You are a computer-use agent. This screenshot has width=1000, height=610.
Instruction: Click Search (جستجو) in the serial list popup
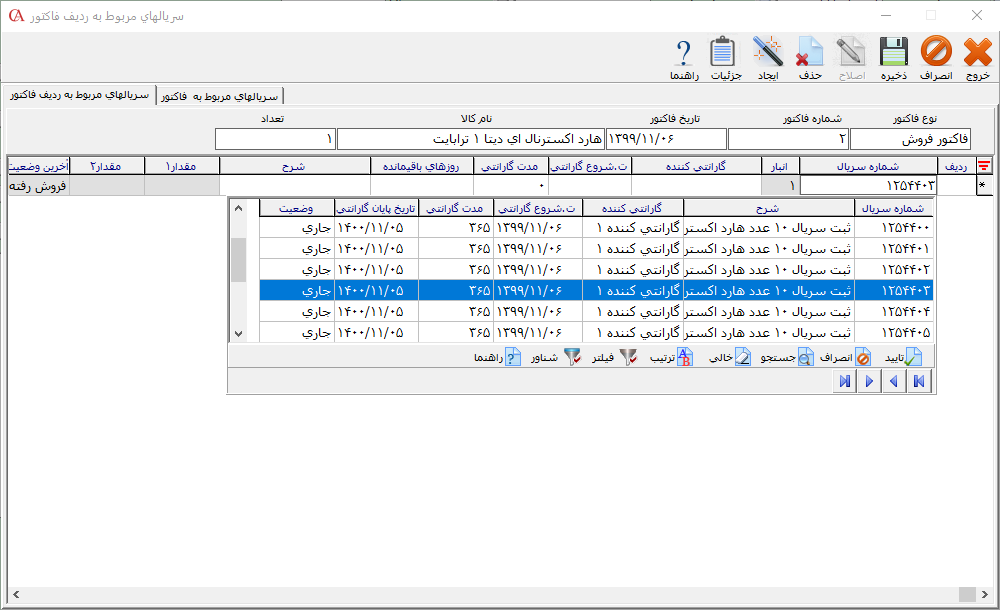point(784,357)
